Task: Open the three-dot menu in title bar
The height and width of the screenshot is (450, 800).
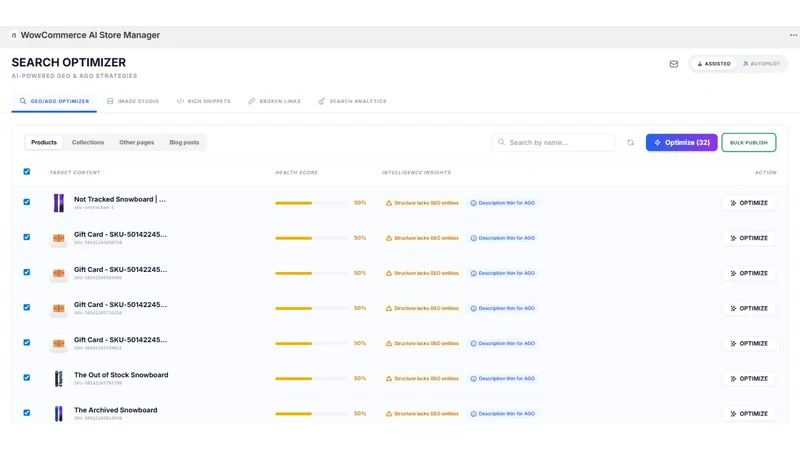Action: point(793,35)
